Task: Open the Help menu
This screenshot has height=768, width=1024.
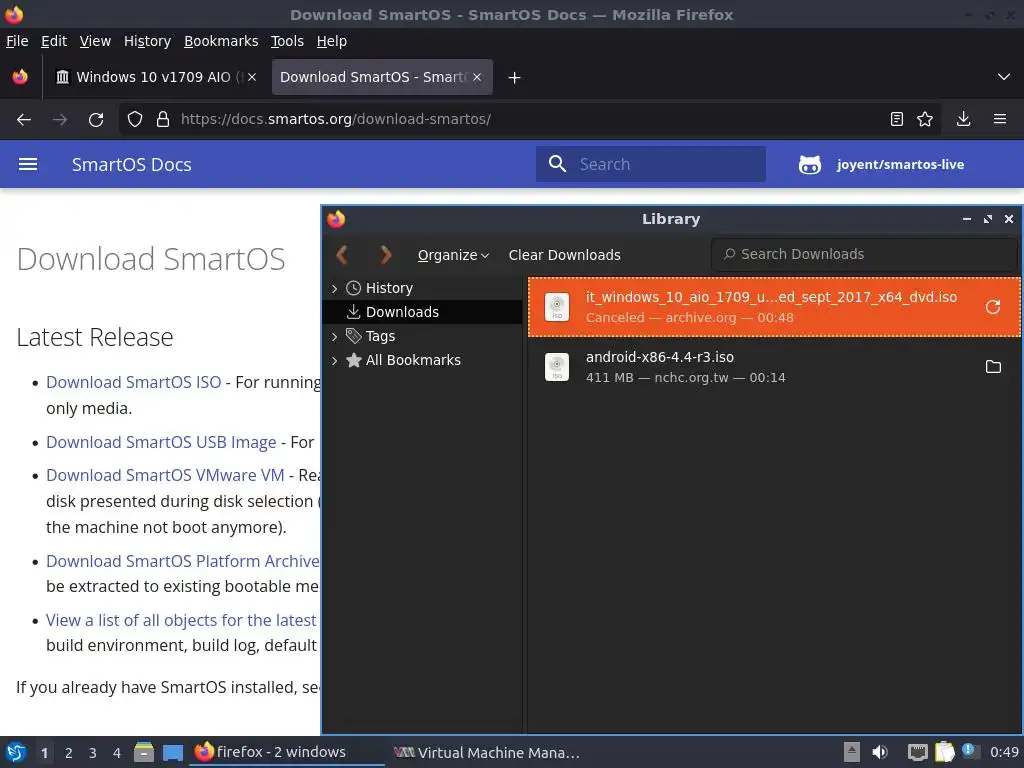Action: coord(331,41)
